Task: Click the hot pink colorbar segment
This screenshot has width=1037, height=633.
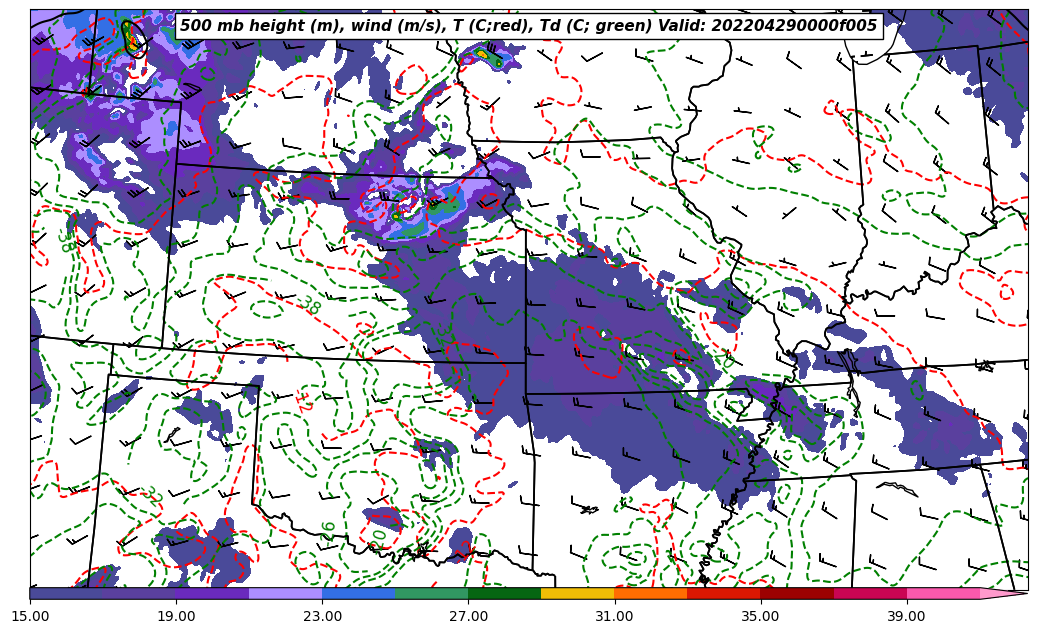Action: click(x=943, y=593)
